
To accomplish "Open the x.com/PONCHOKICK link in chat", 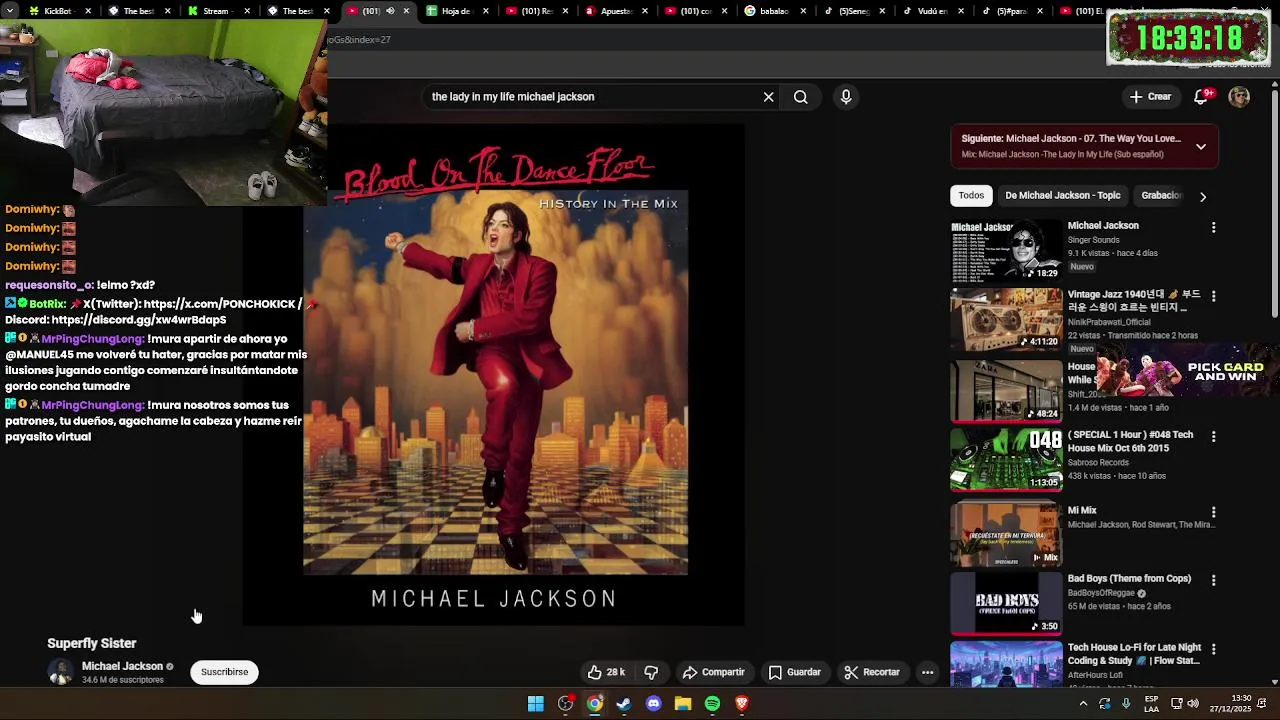I will (222, 304).
